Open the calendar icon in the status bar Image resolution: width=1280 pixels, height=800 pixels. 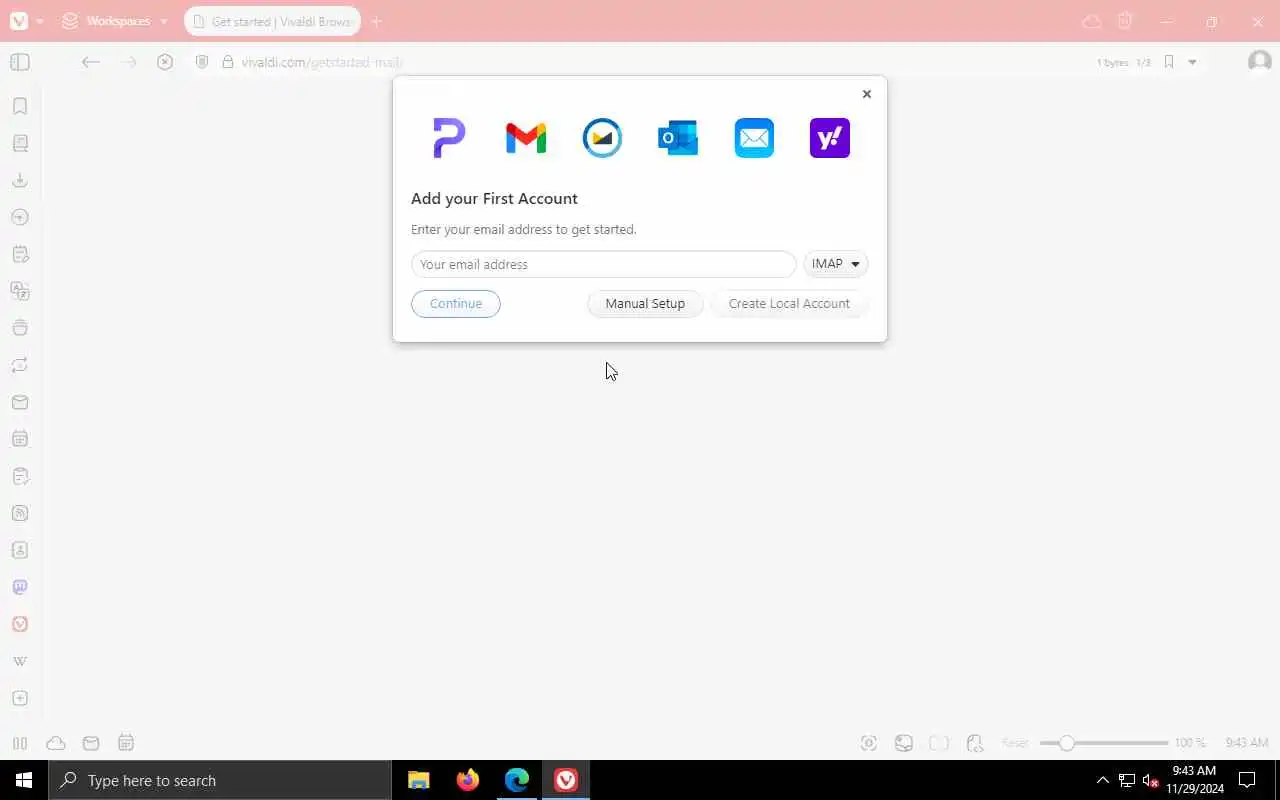pos(126,743)
